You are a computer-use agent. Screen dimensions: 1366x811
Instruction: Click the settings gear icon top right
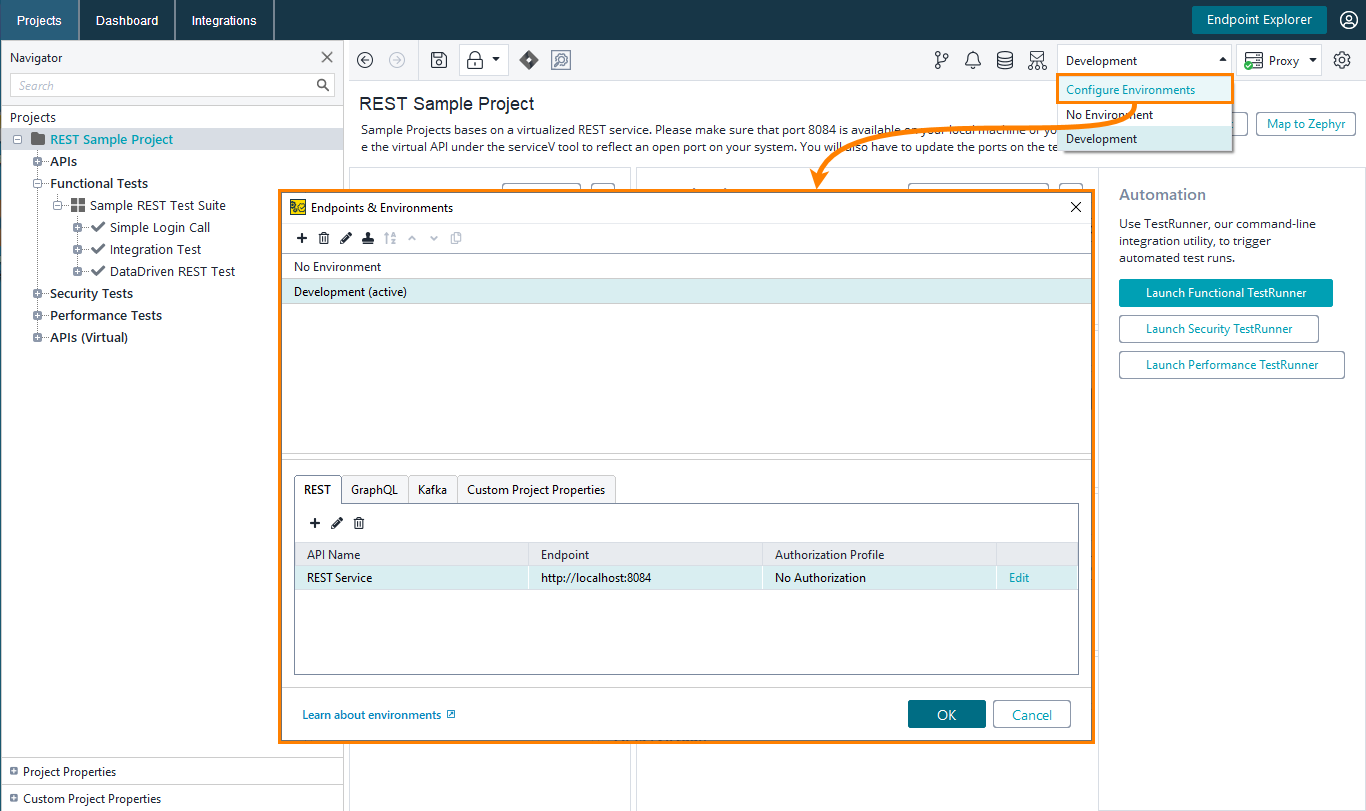tap(1342, 60)
